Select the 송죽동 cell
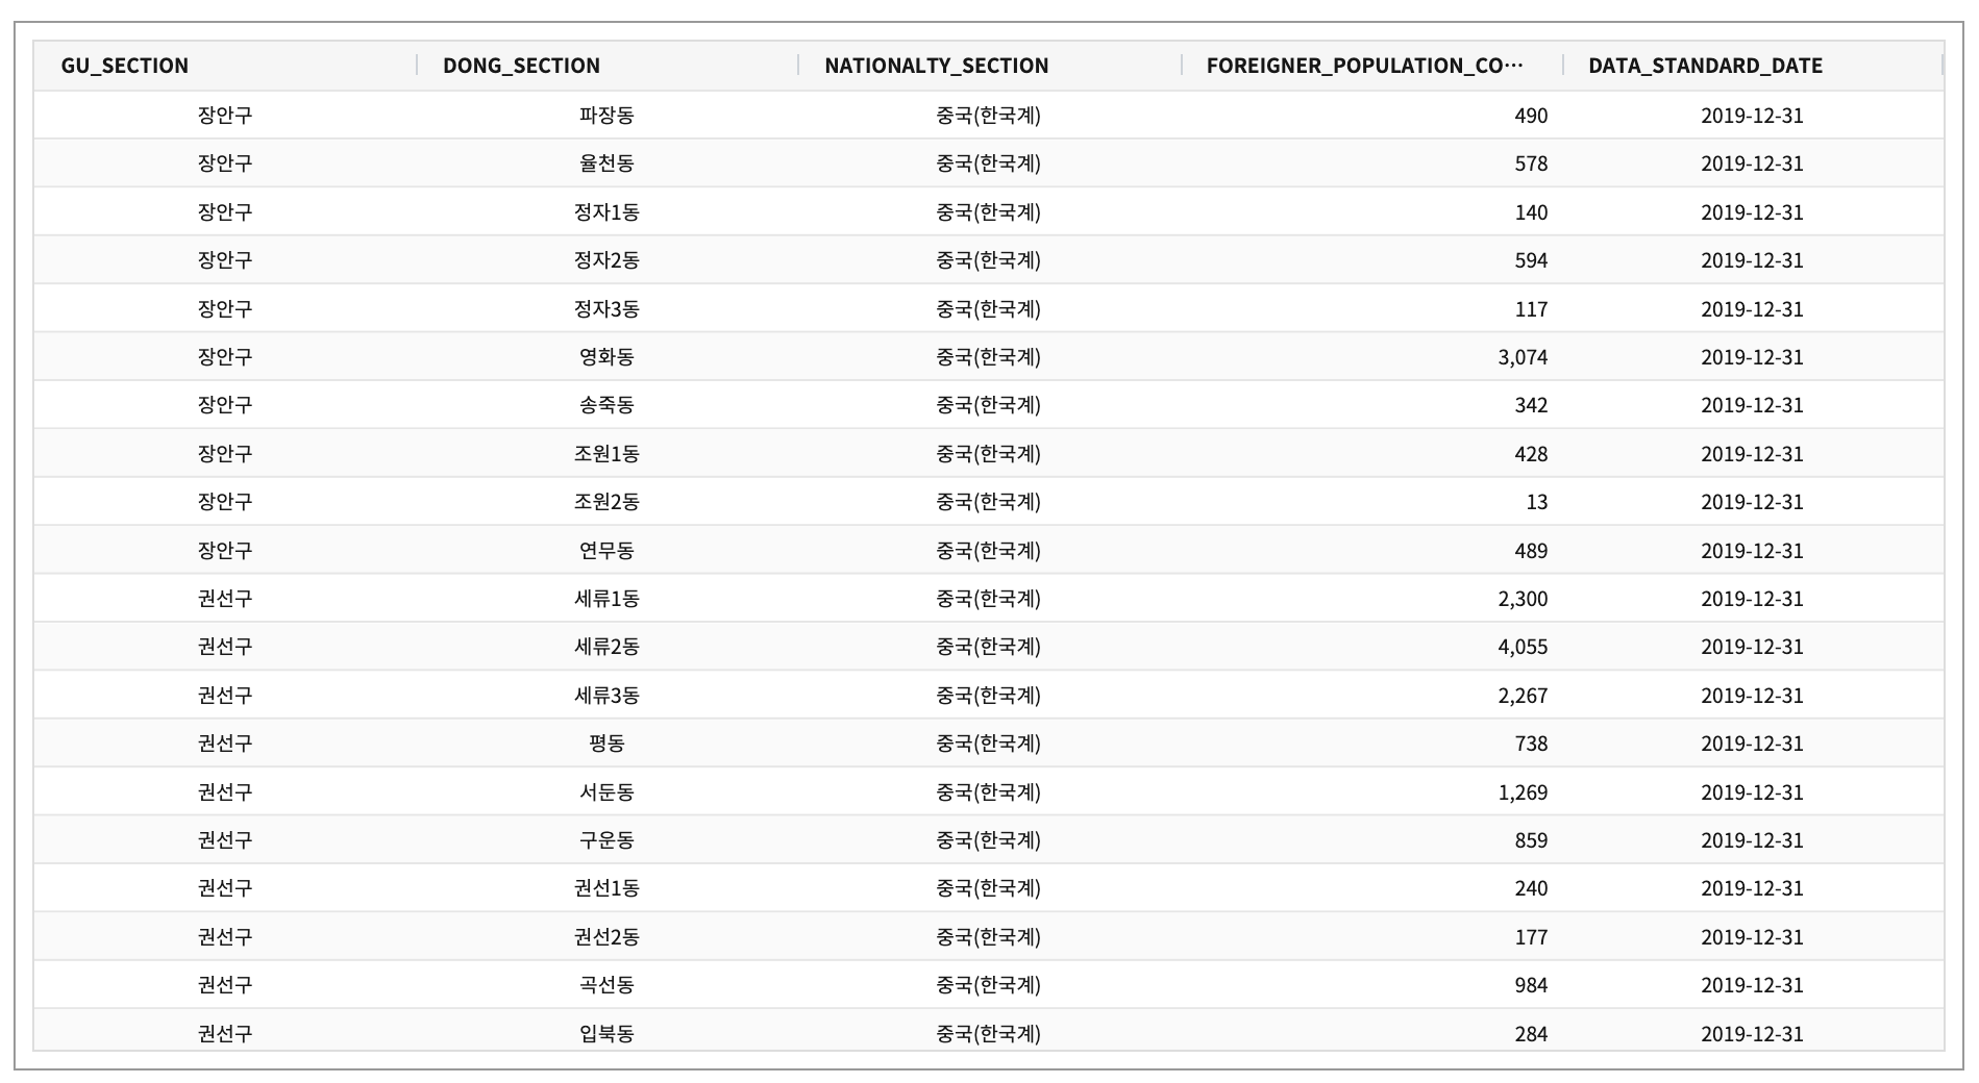The height and width of the screenshot is (1083, 1979). point(607,405)
